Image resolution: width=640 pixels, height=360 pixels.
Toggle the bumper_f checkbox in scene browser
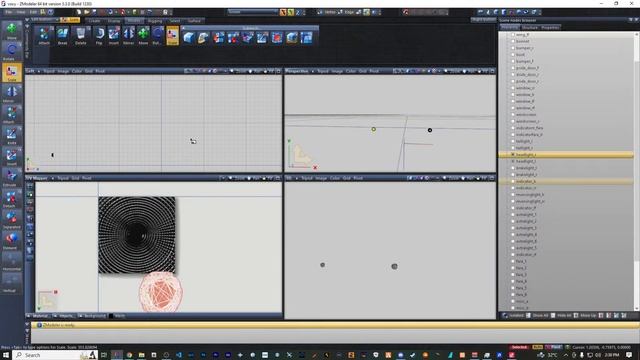513,61
